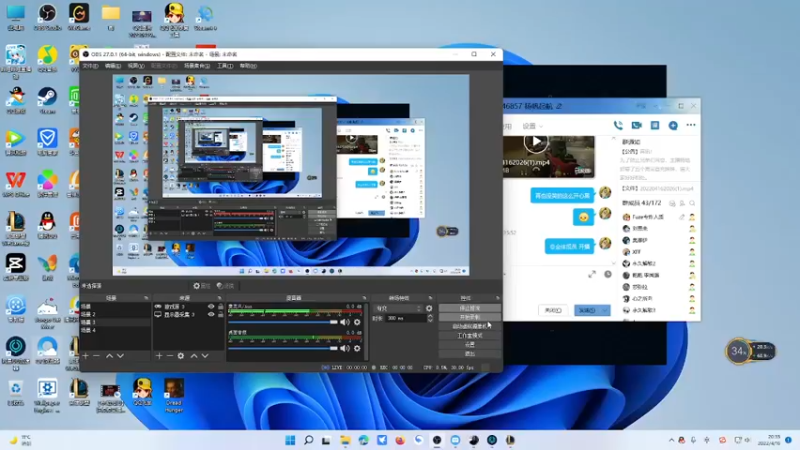The height and width of the screenshot is (450, 800).
Task: Toggle visibility of first source eye icon
Action: pyautogui.click(x=211, y=306)
